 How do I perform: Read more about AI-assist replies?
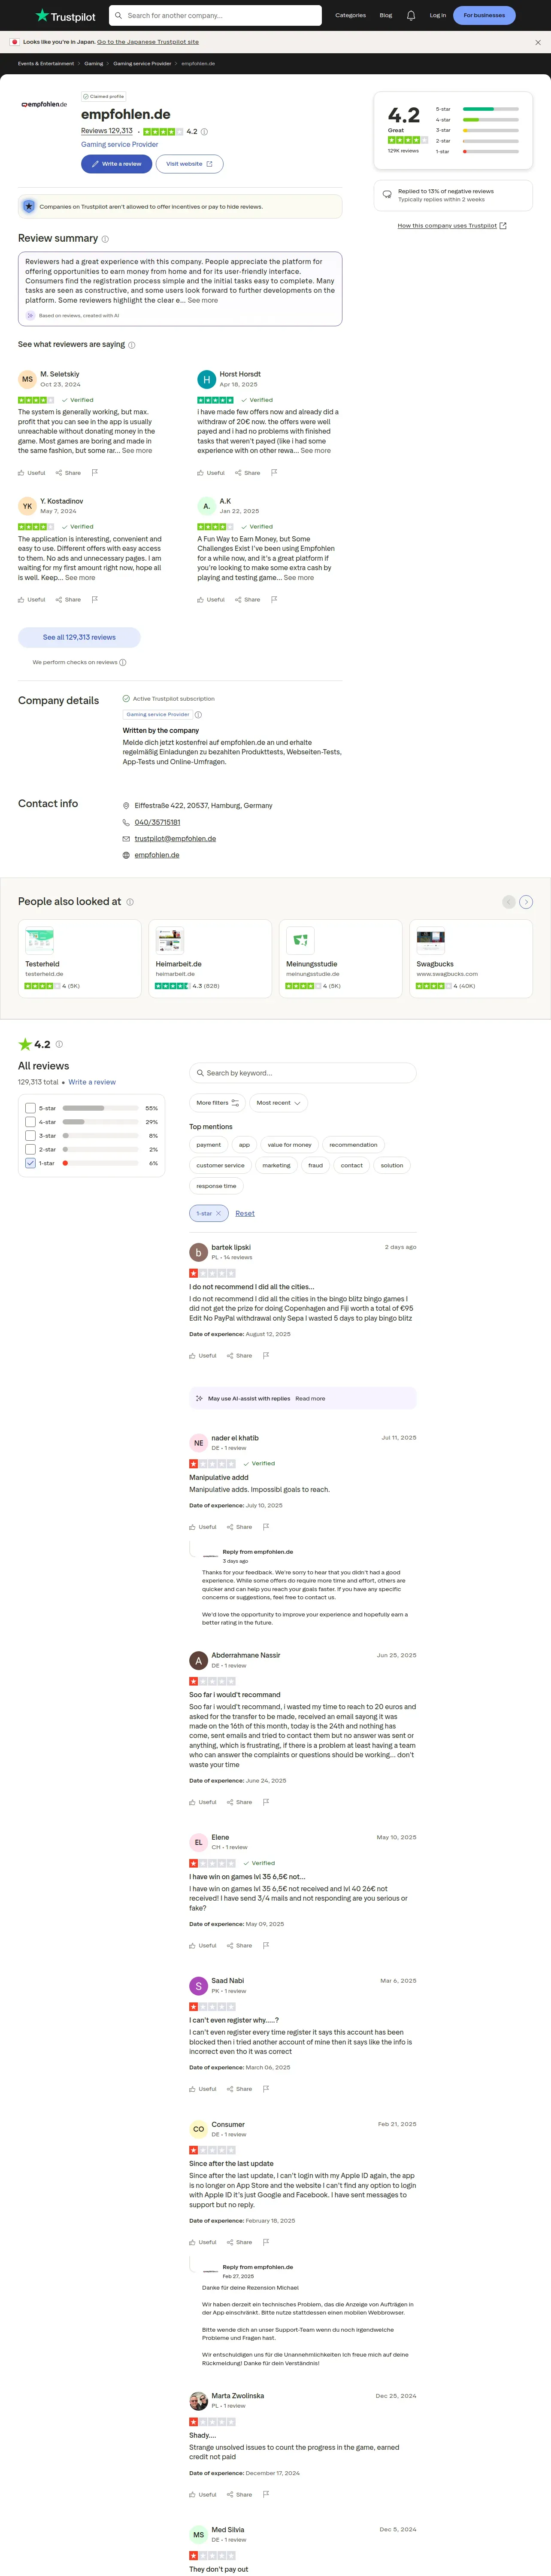310,1399
